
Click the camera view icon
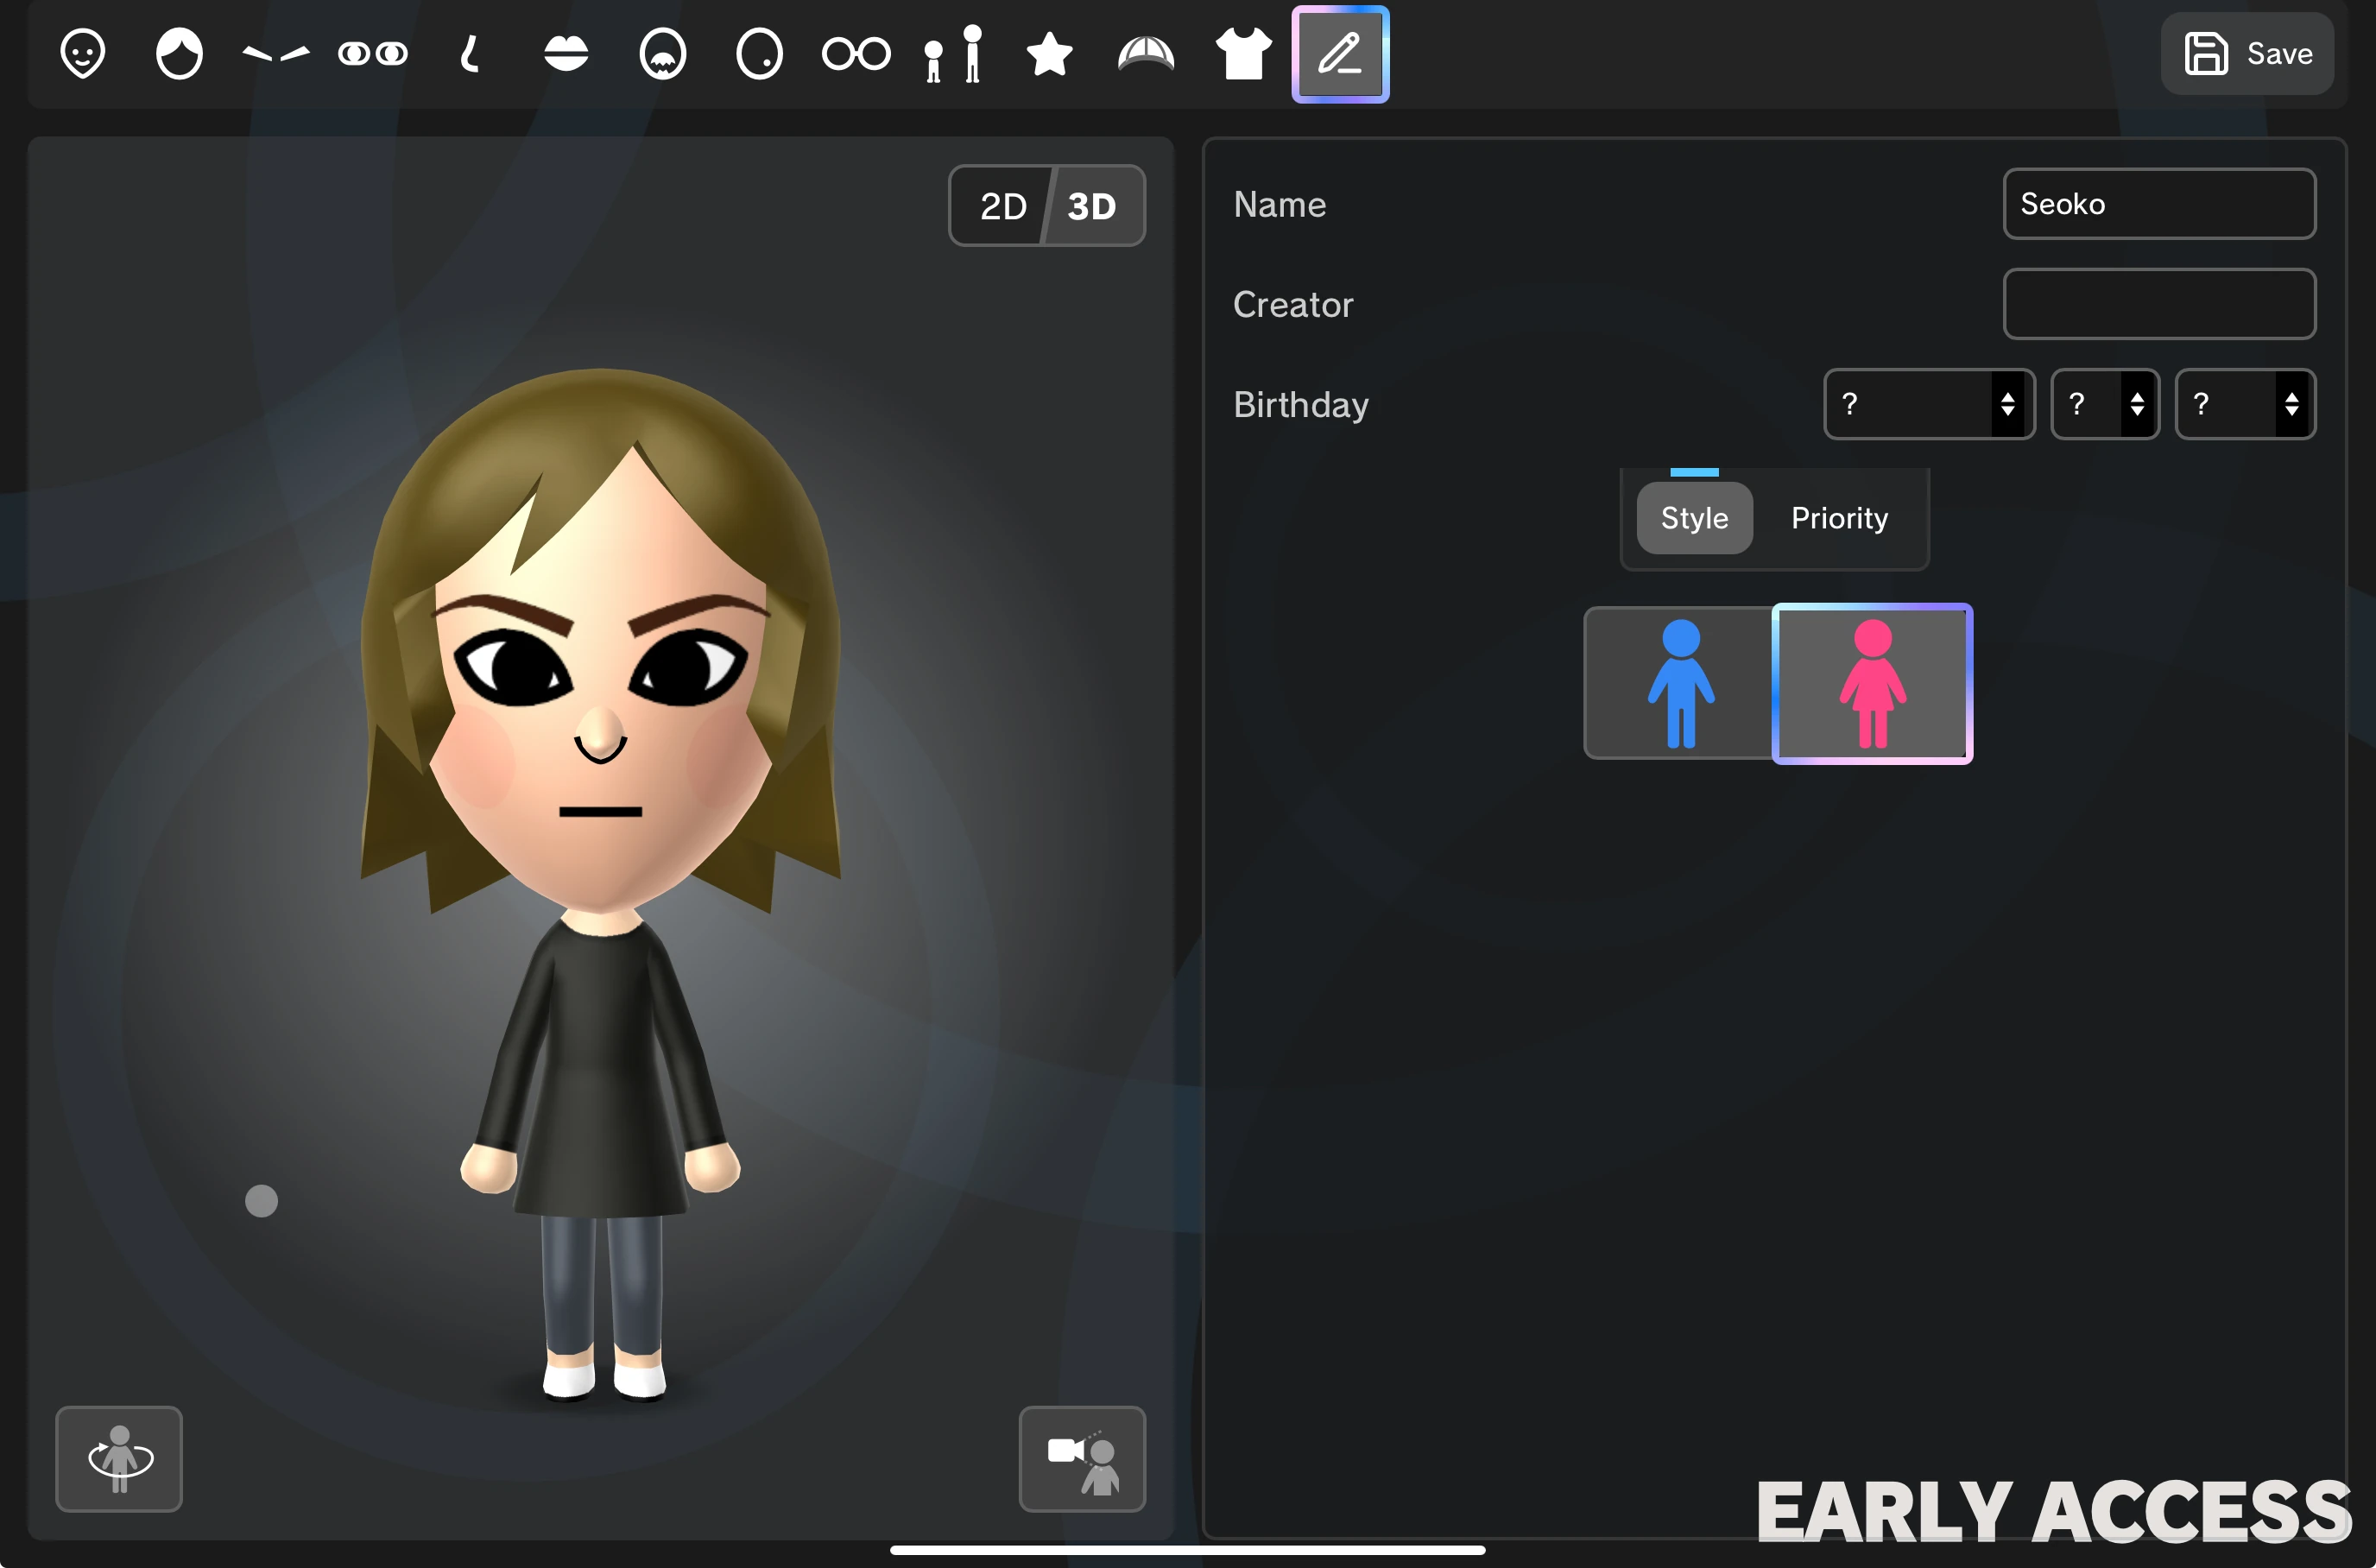coord(1082,1458)
